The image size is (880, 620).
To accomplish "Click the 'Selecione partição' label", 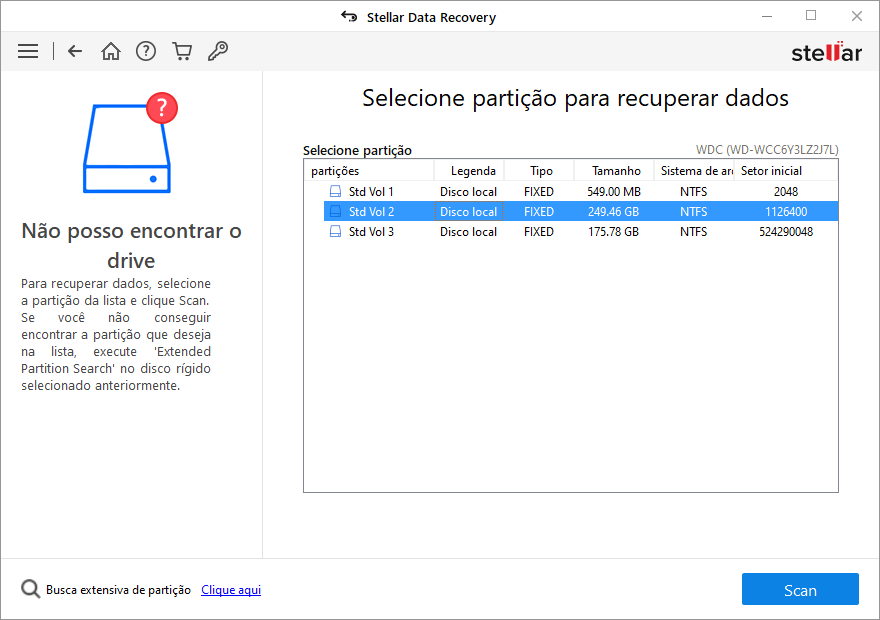I will coord(358,150).
